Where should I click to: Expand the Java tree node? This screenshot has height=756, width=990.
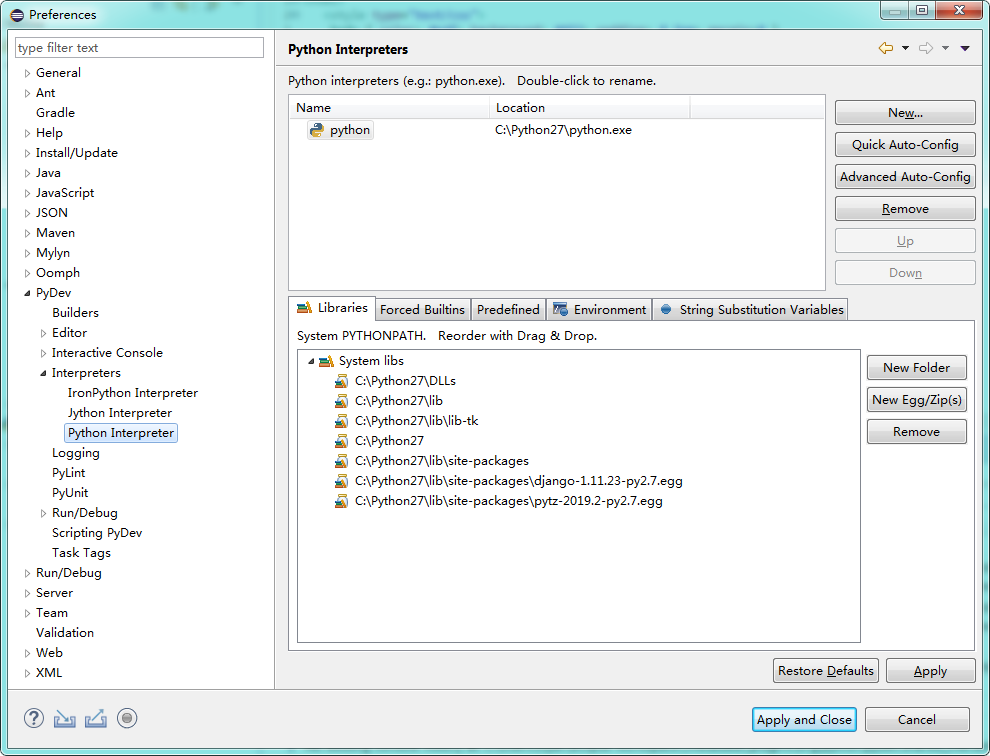27,173
